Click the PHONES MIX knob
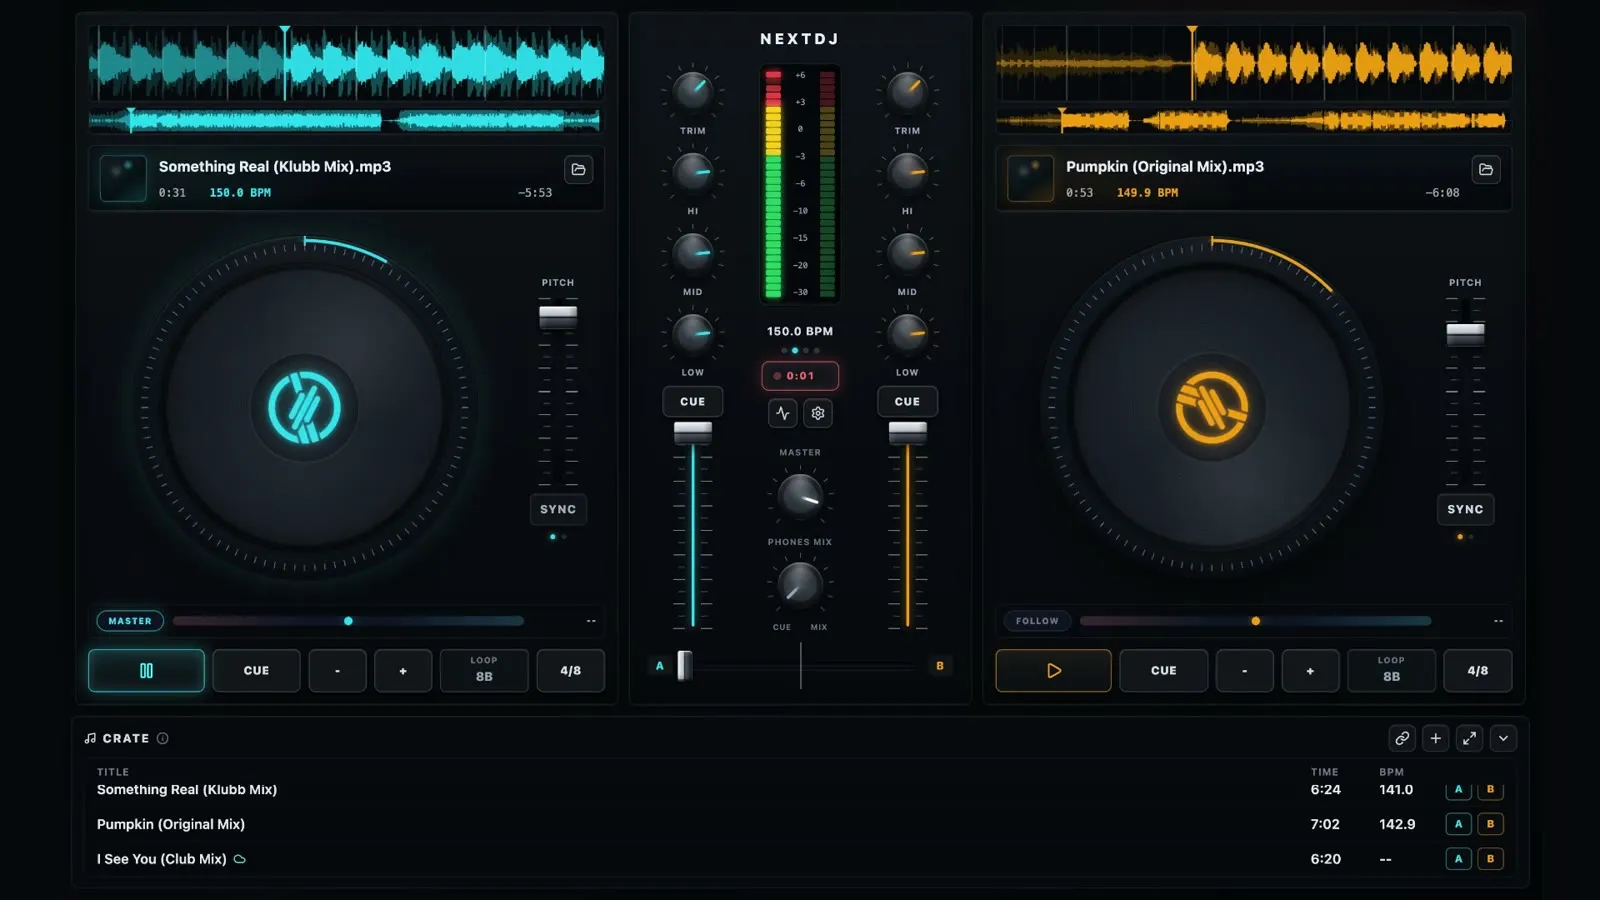 tap(800, 584)
